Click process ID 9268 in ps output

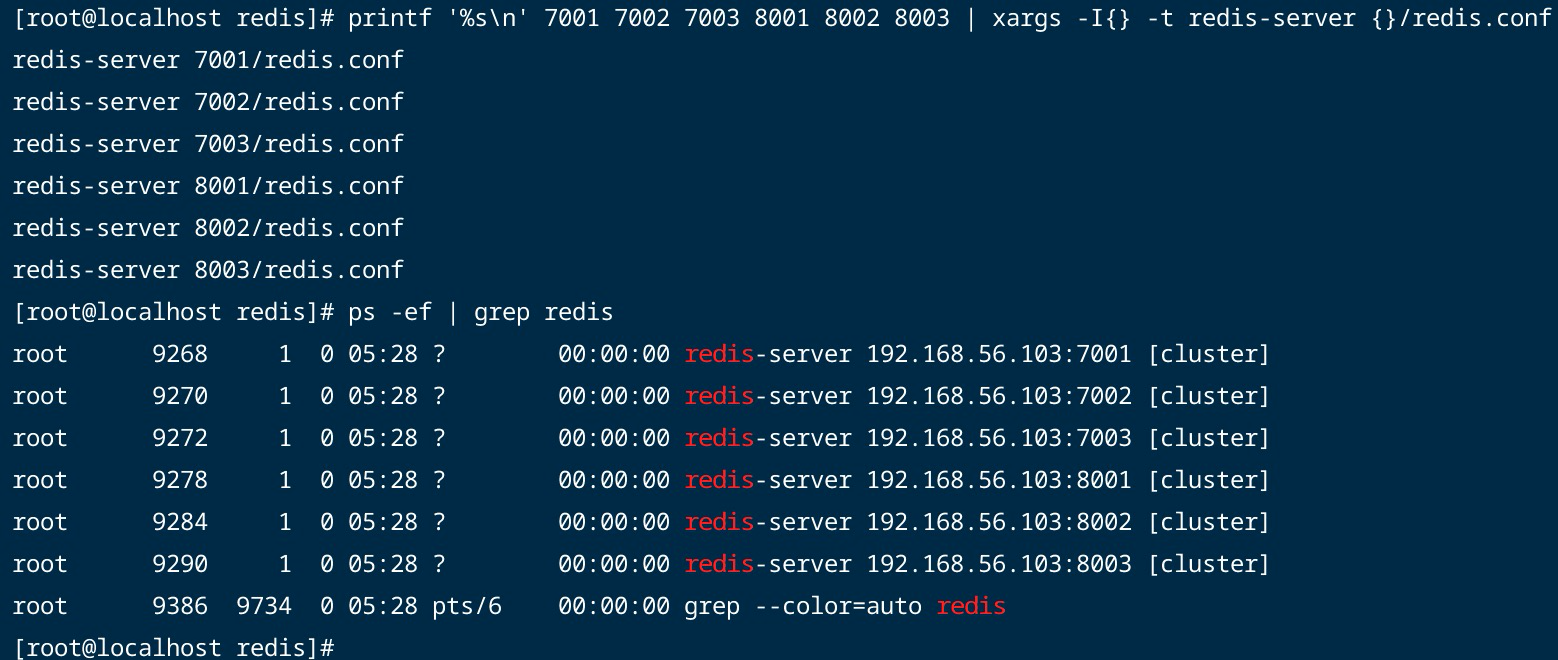180,354
